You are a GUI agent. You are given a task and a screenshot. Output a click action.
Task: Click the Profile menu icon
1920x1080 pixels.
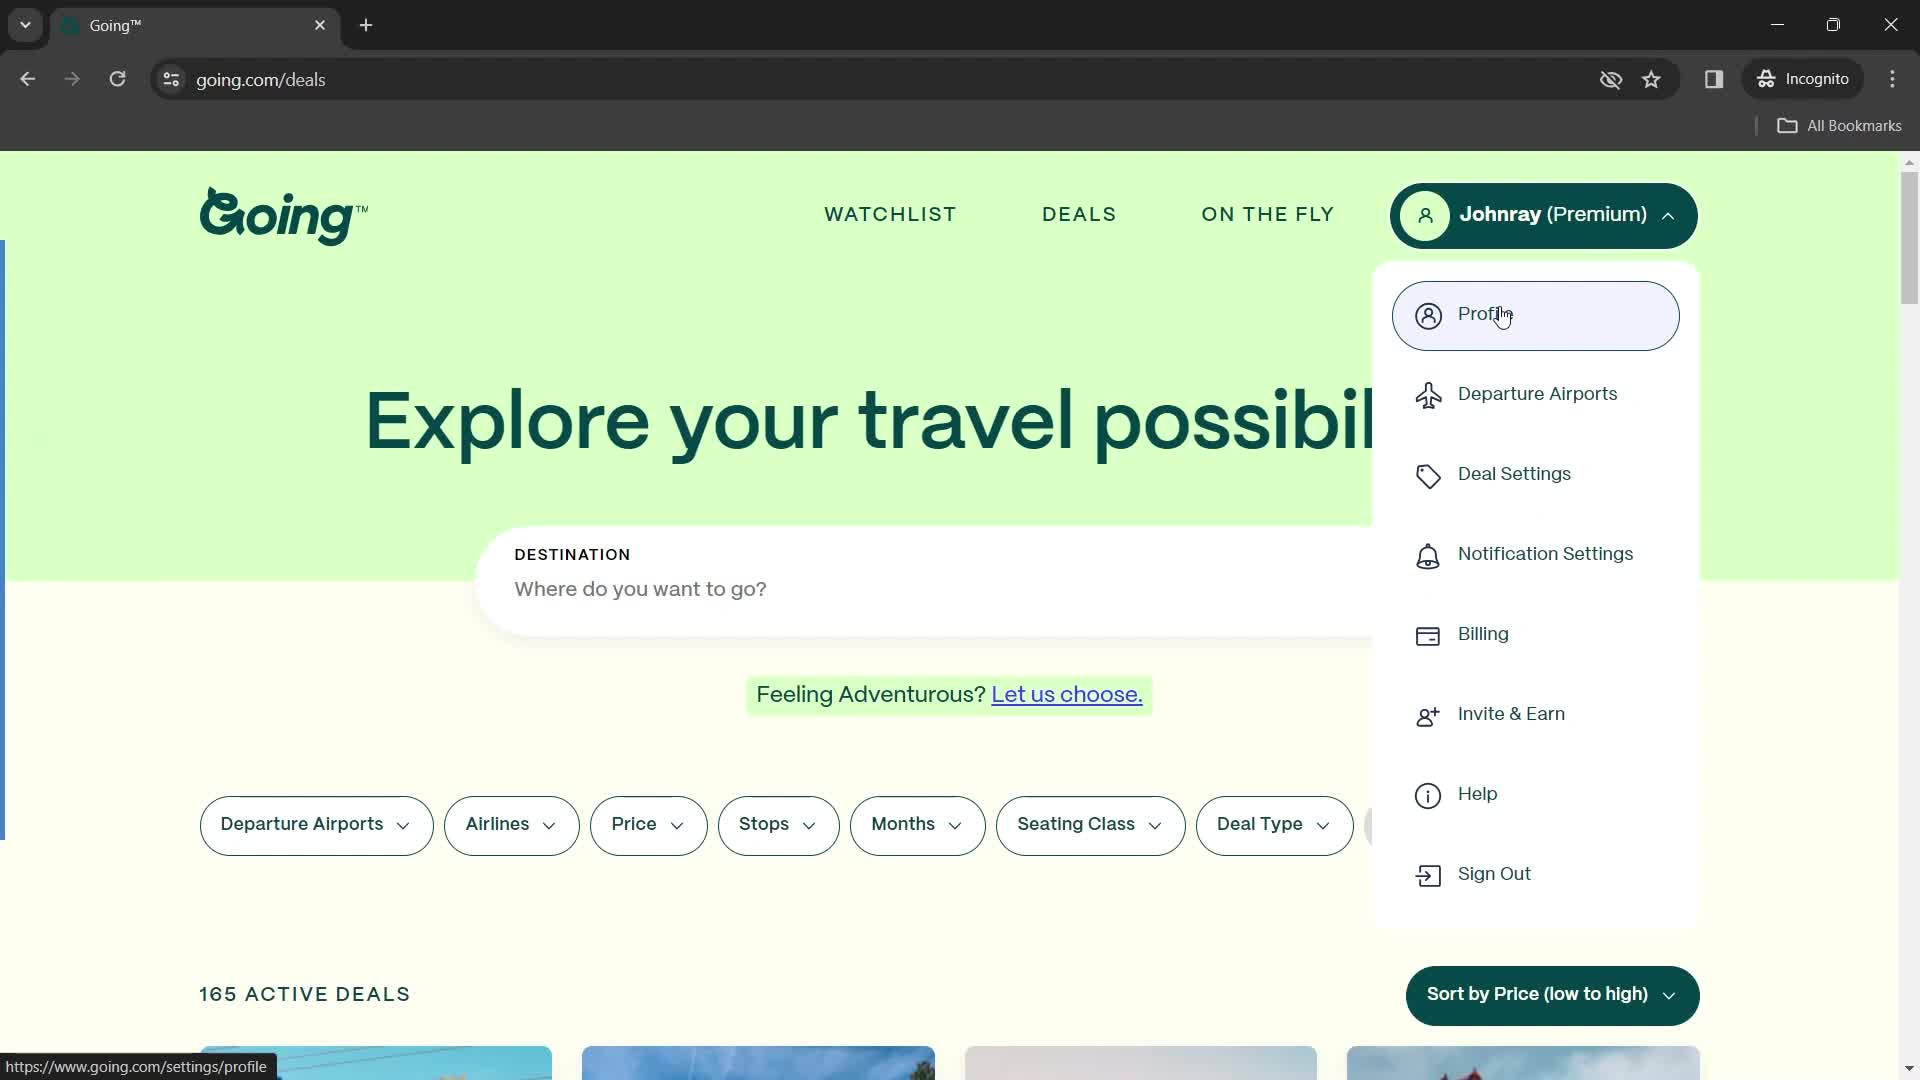[1429, 315]
